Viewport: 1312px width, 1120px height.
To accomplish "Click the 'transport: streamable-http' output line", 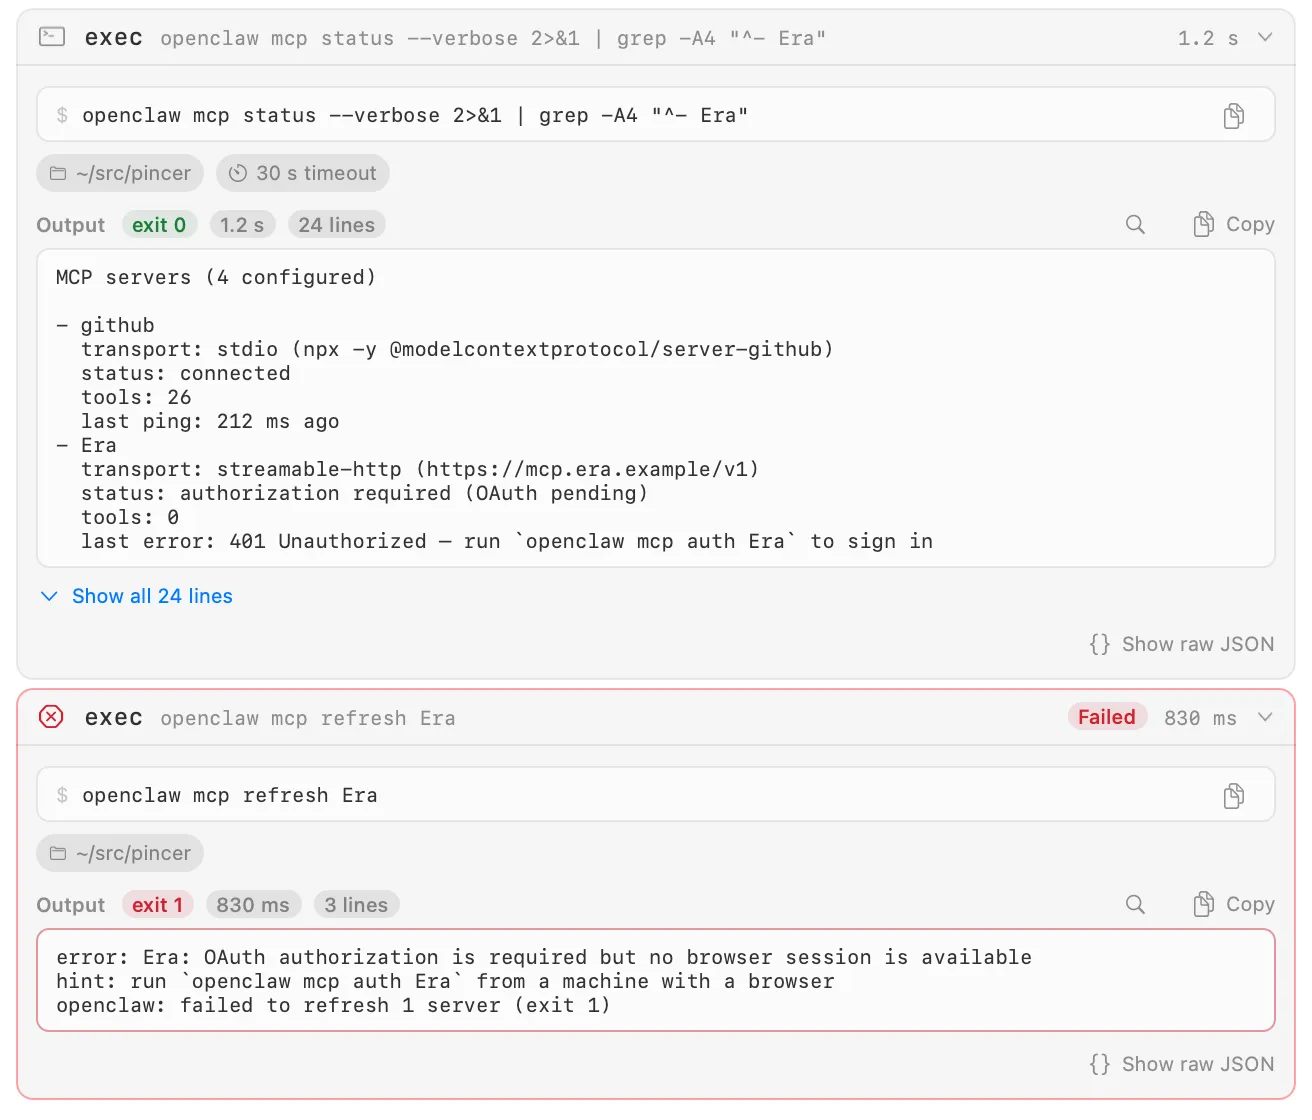I will [420, 470].
